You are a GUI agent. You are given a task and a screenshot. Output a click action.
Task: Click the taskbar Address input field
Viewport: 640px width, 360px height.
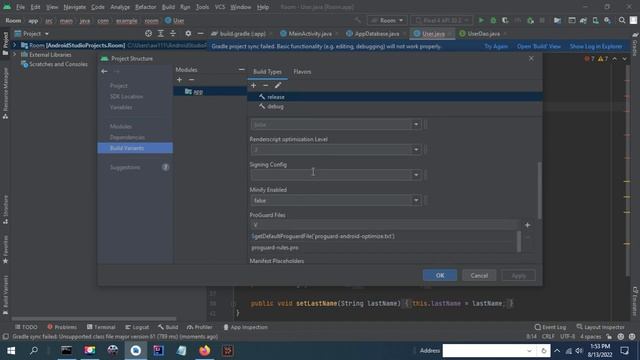(x=484, y=351)
